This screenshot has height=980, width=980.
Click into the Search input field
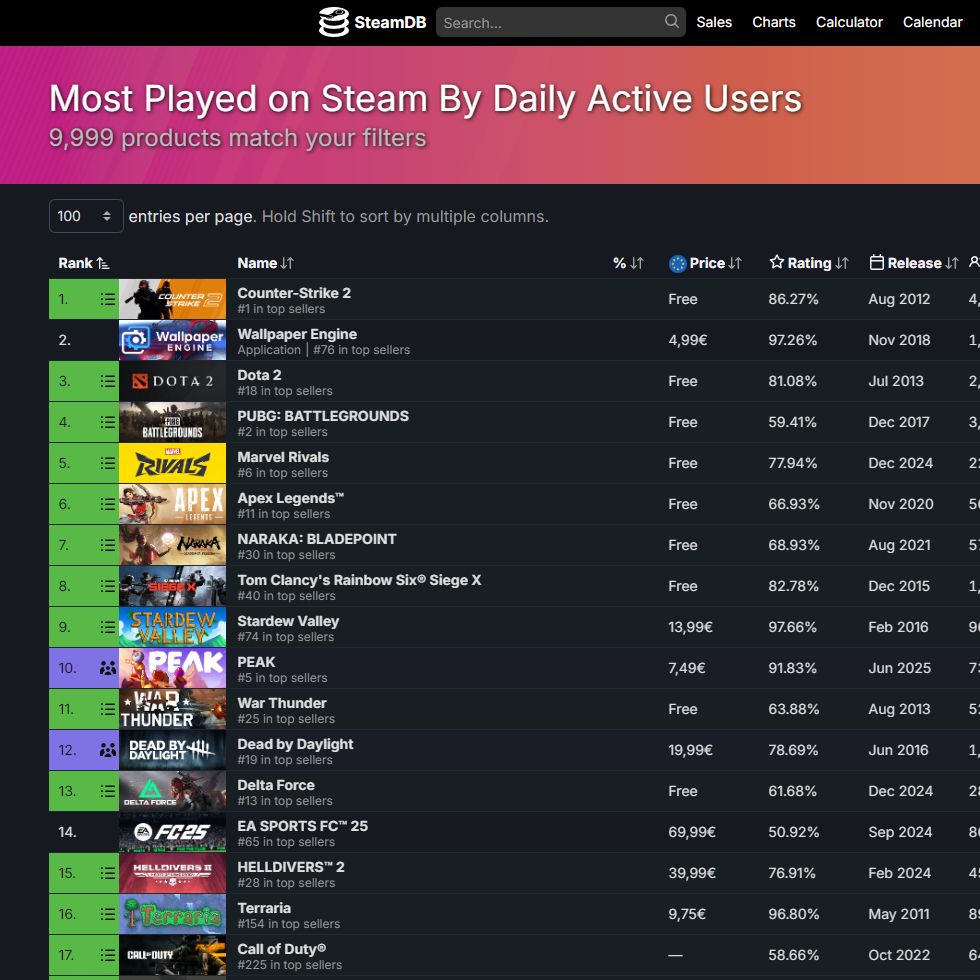click(x=560, y=22)
